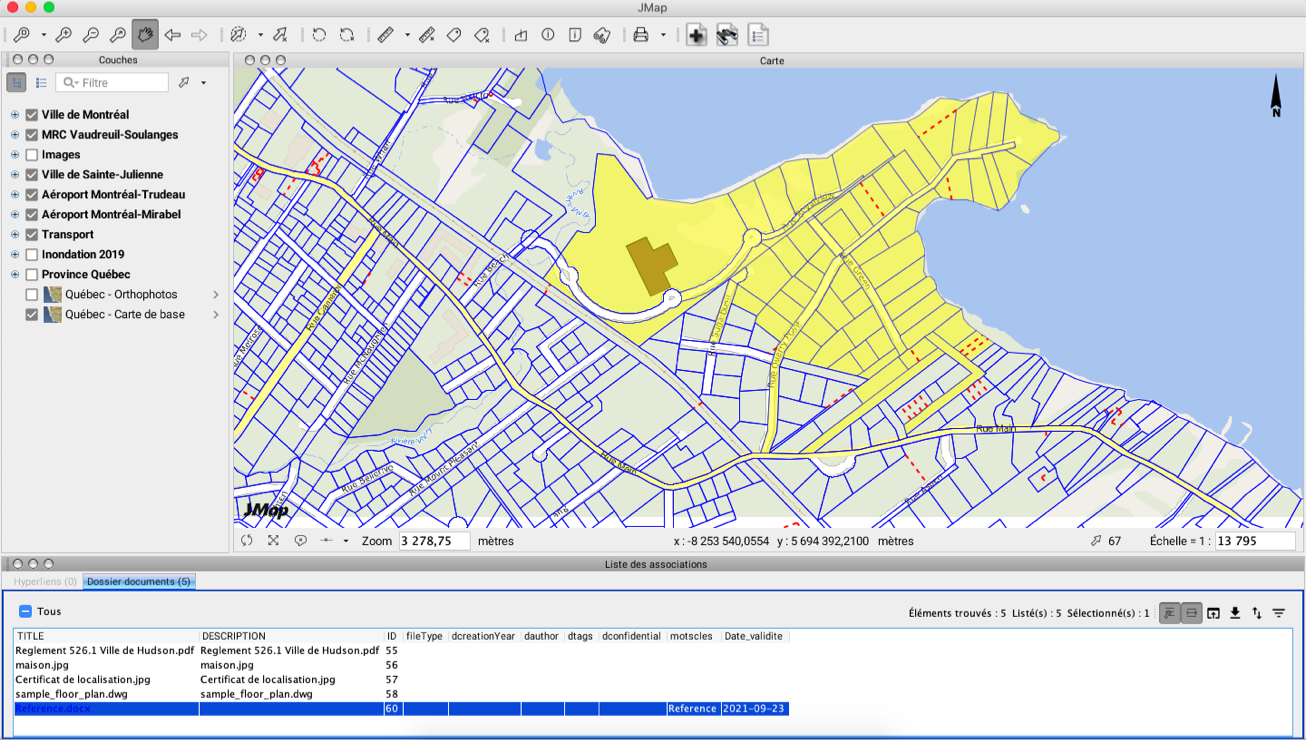The width and height of the screenshot is (1306, 740).
Task: Open the print options dropdown arrow
Action: coord(663,35)
